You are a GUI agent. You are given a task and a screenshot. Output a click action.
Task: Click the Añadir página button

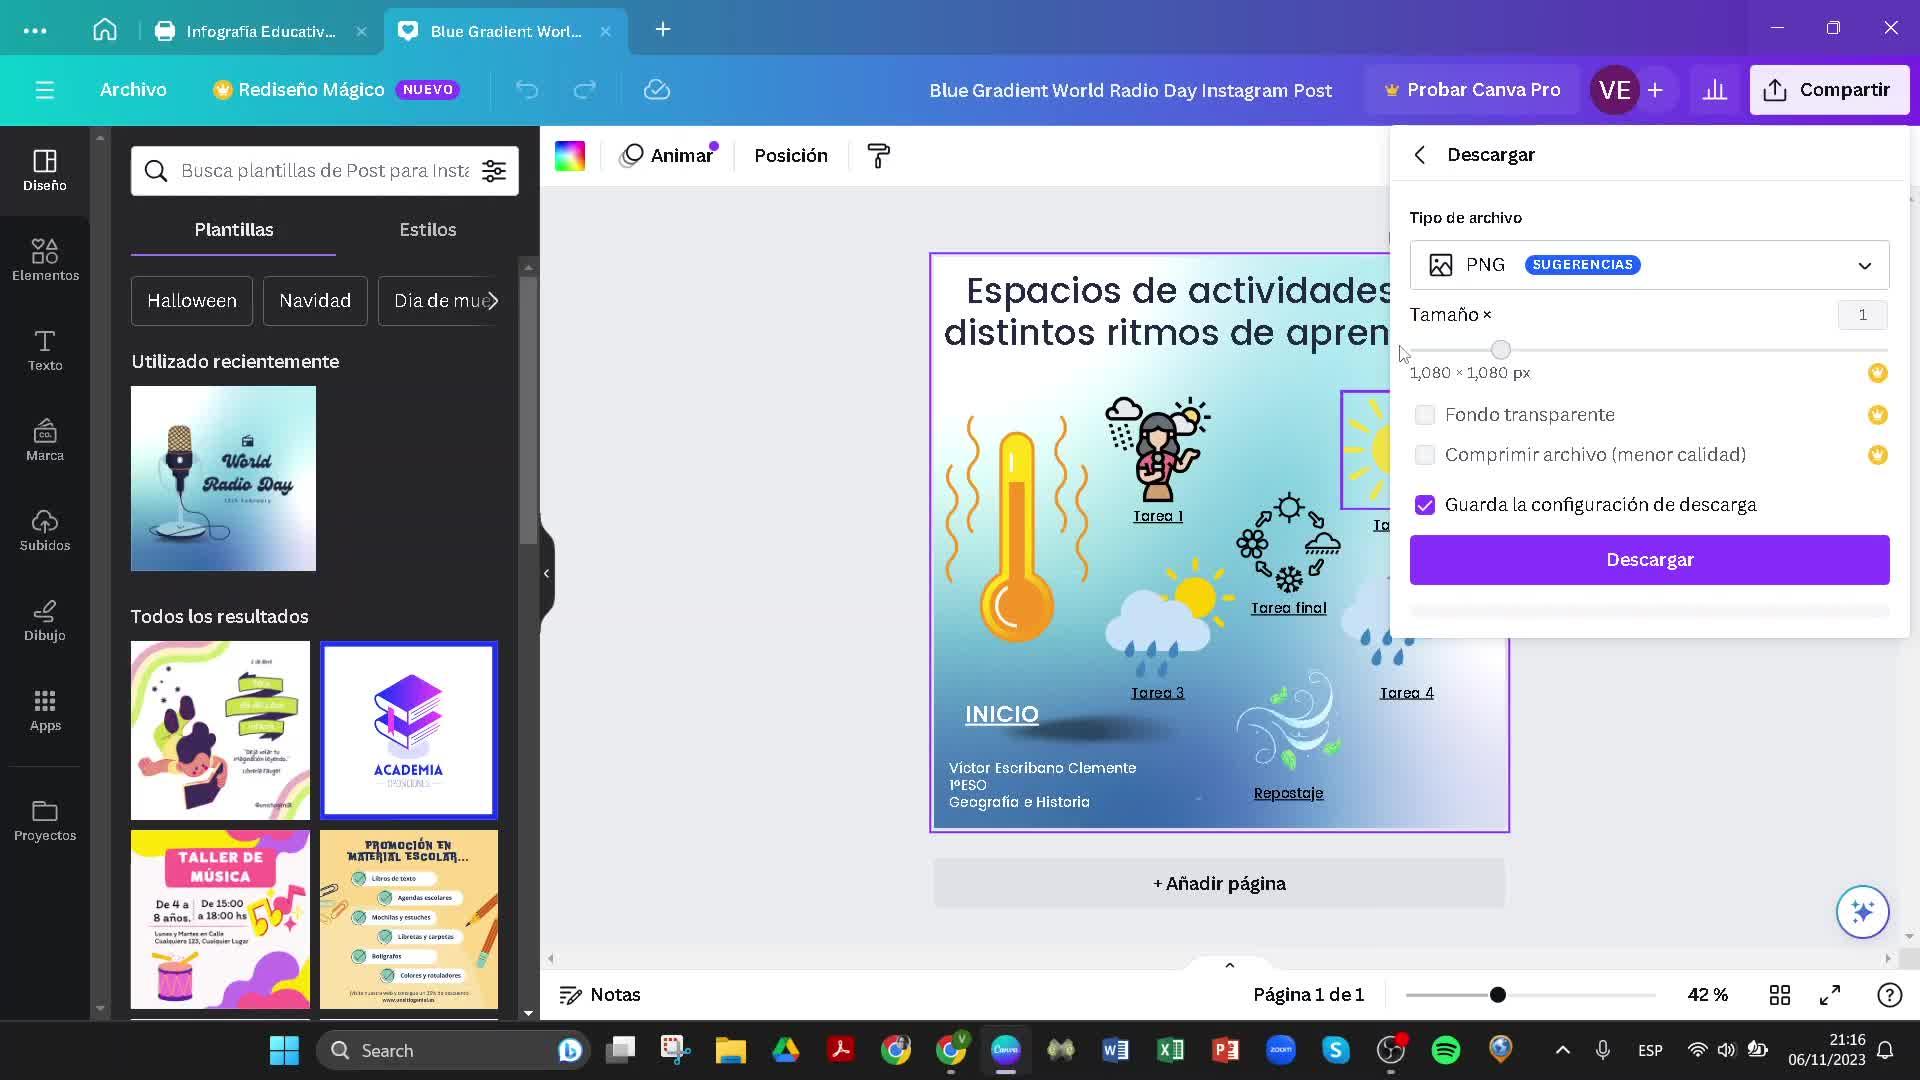tap(1219, 884)
